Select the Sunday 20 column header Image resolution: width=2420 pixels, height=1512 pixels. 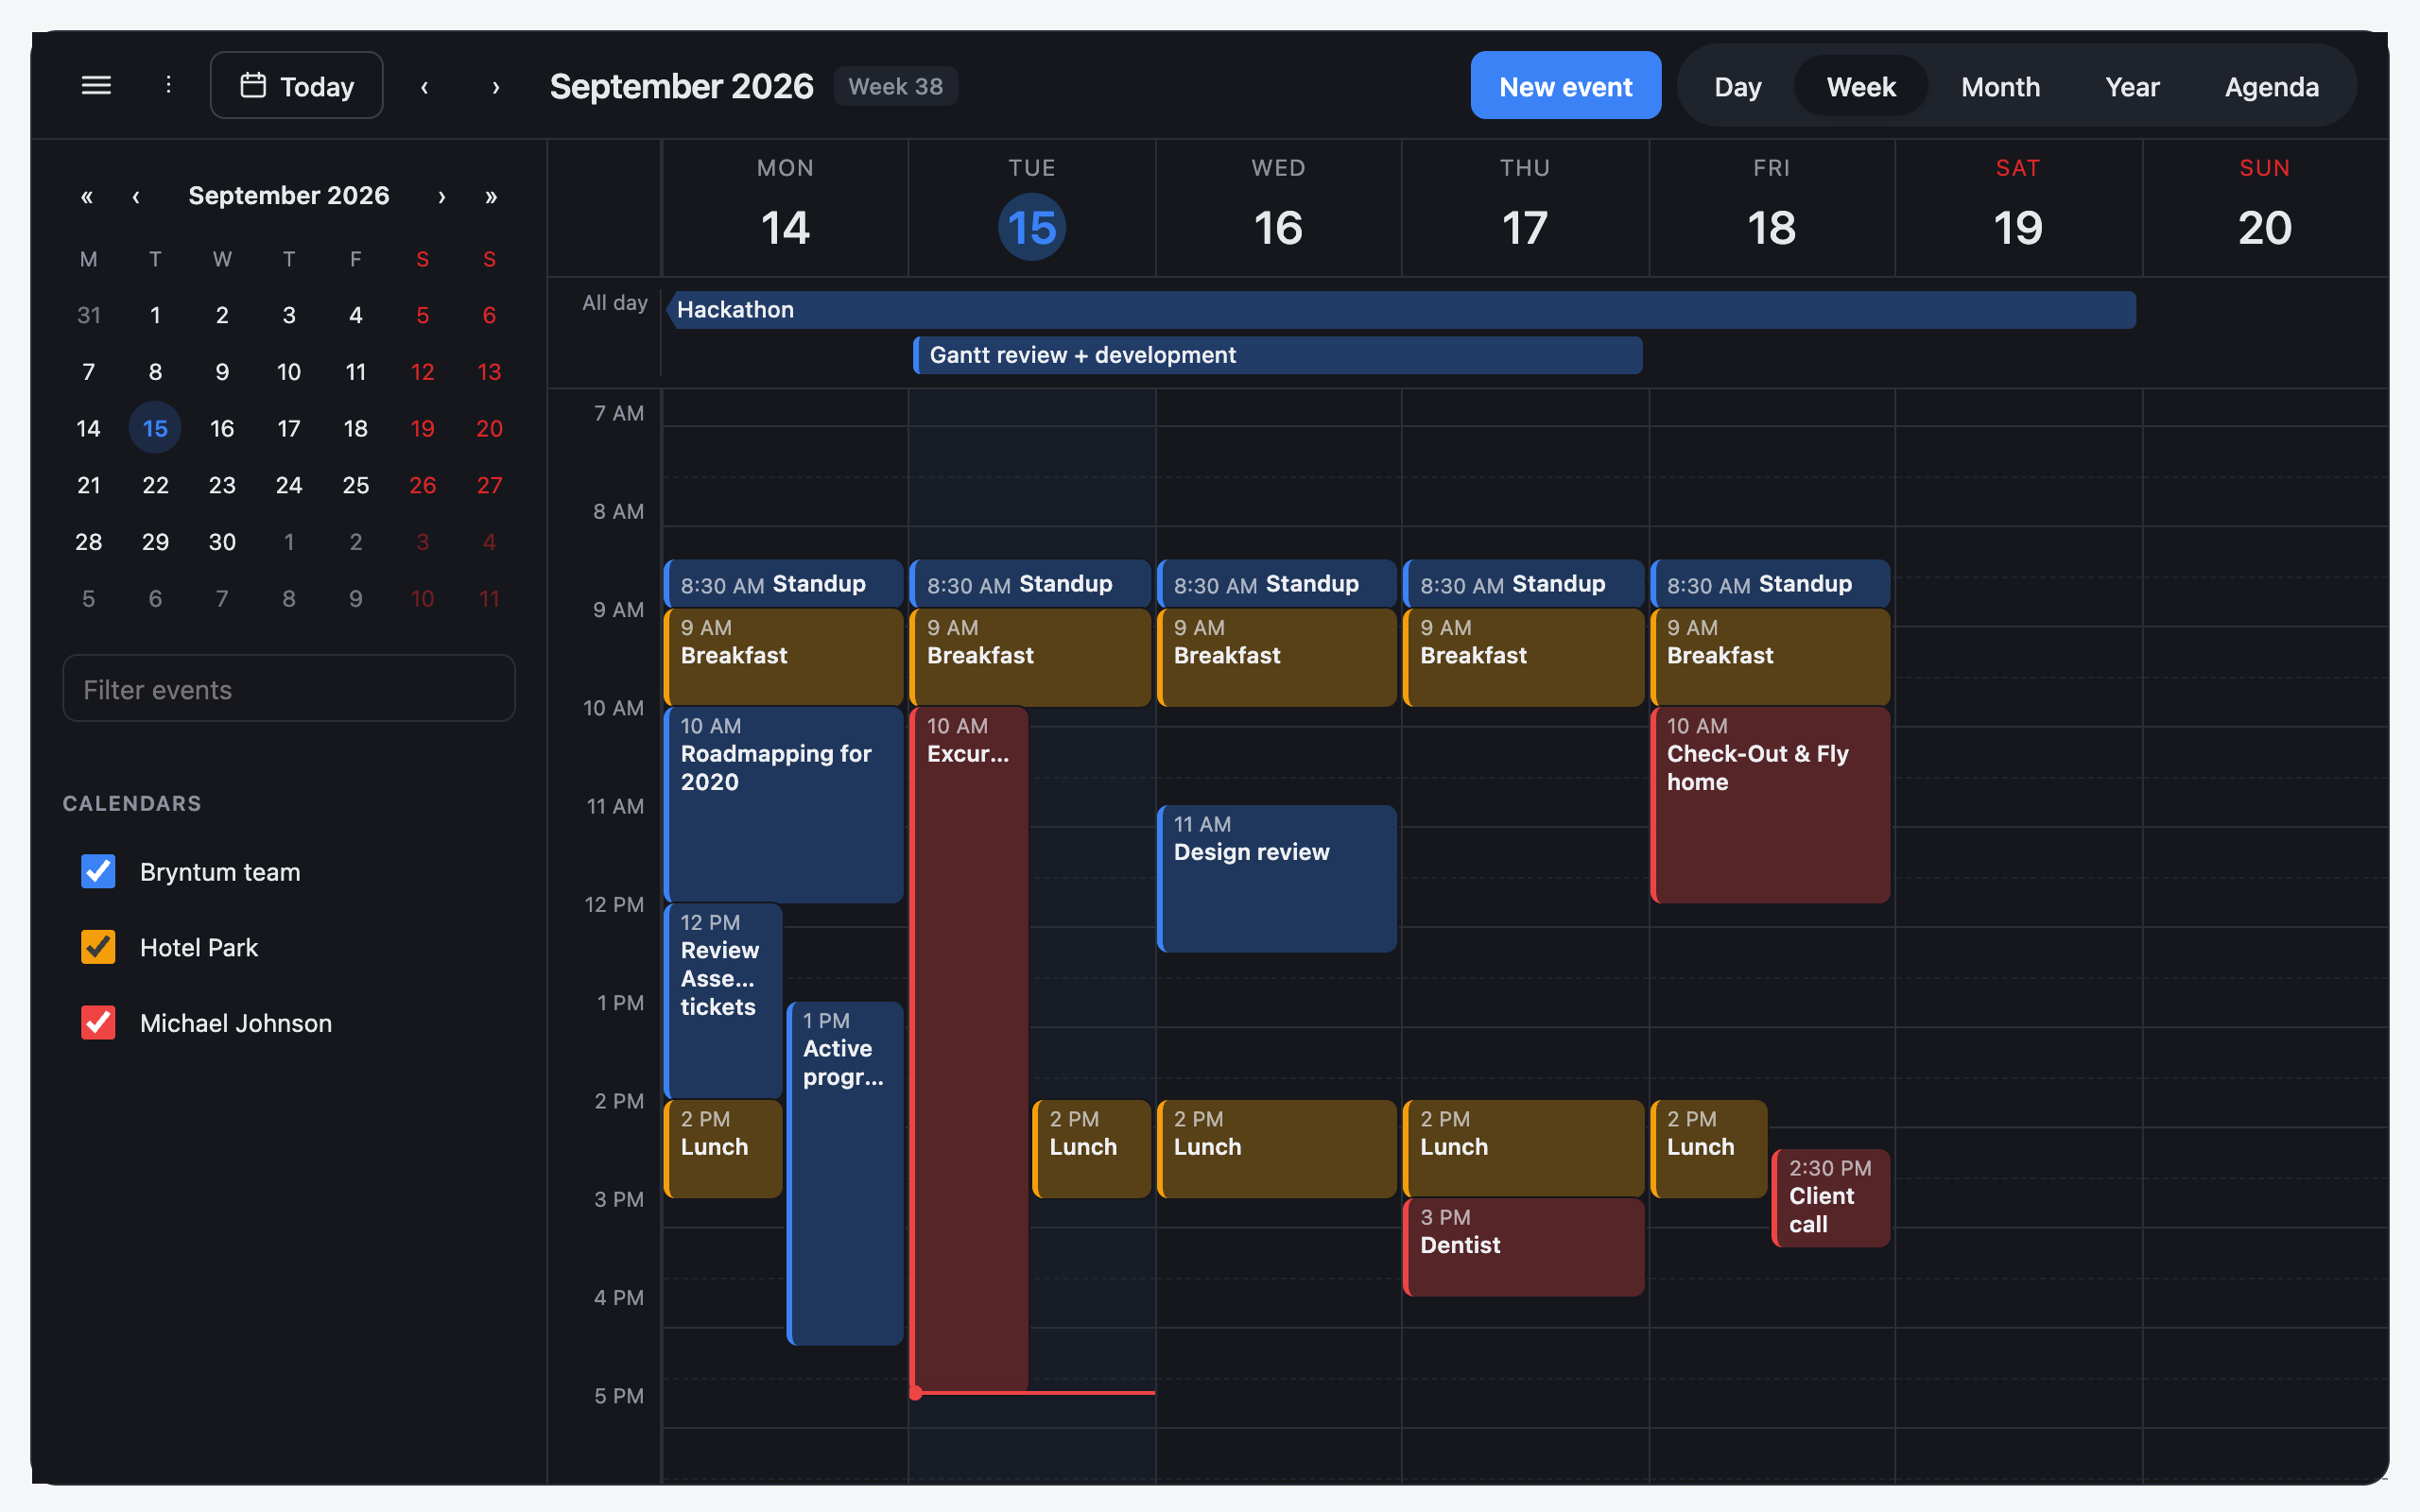pos(2265,208)
